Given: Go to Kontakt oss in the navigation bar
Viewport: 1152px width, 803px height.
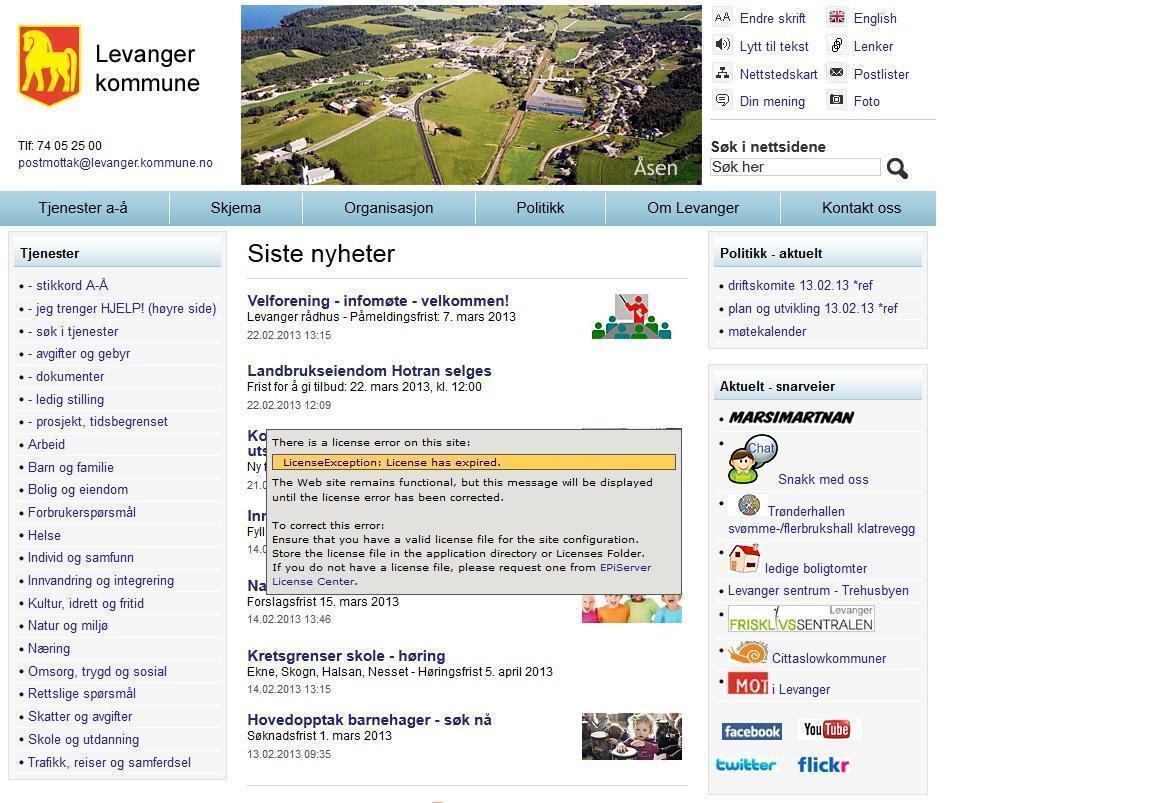Looking at the screenshot, I should tap(861, 208).
